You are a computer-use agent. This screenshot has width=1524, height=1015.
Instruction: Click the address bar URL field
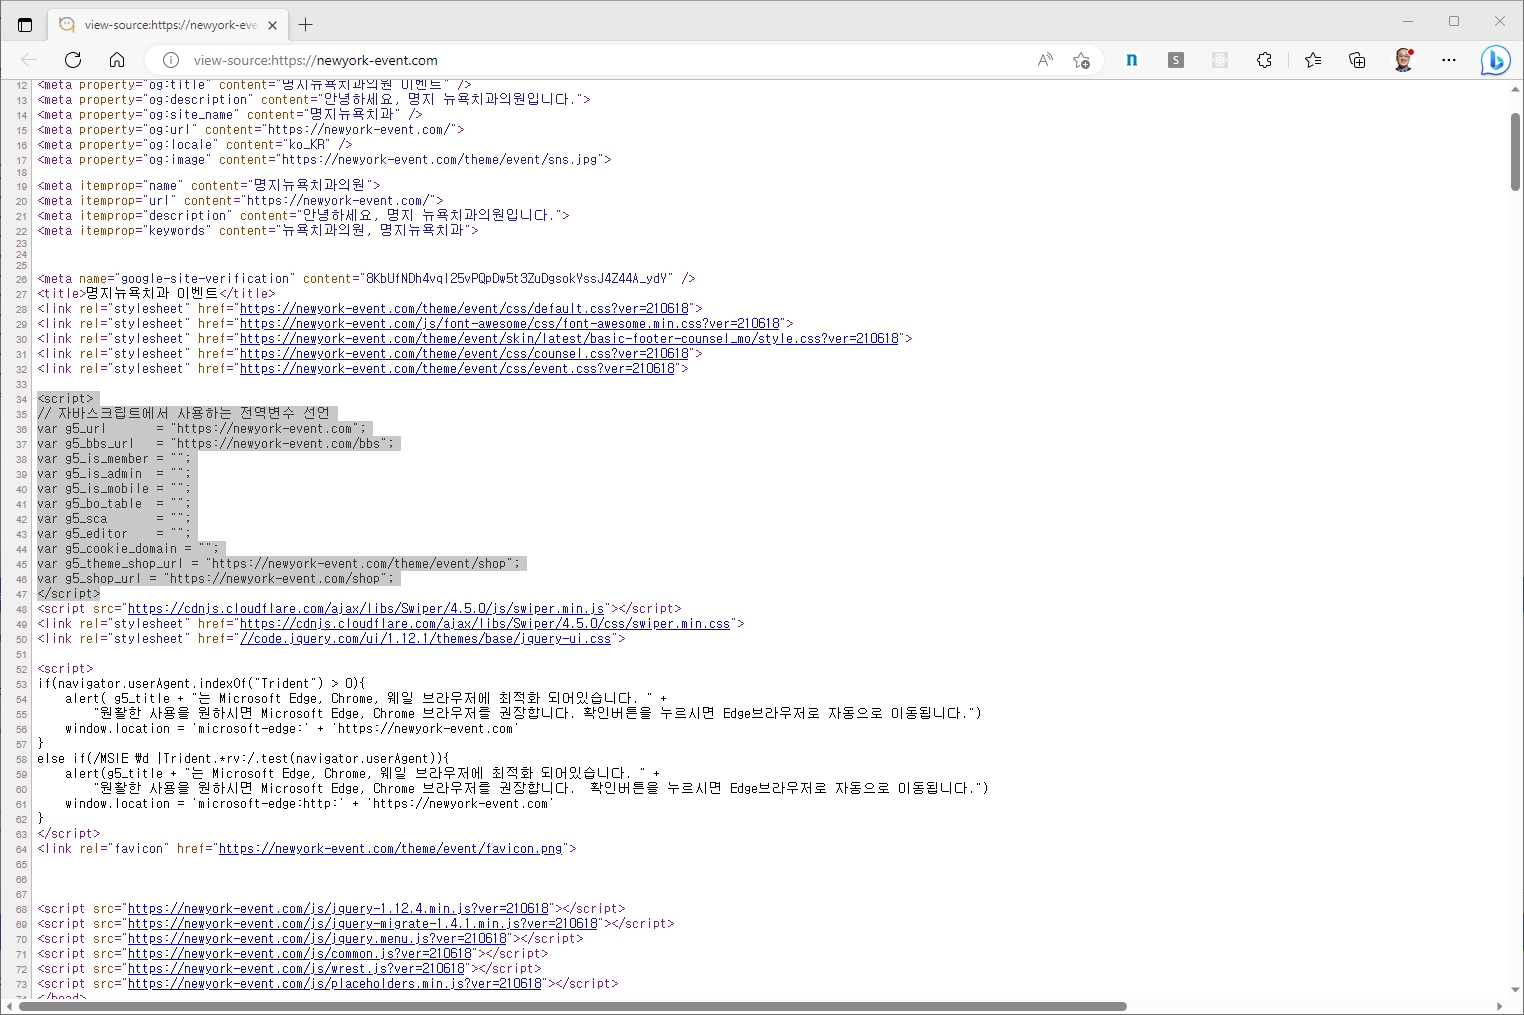[600, 60]
